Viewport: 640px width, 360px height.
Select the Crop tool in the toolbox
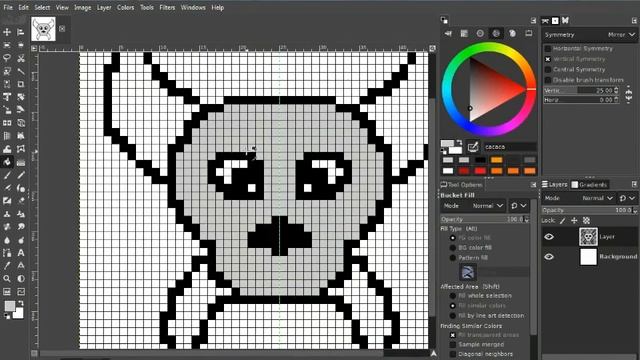tap(20, 84)
